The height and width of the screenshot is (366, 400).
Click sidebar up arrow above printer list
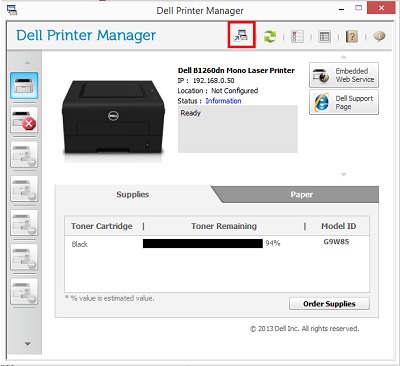[28, 63]
